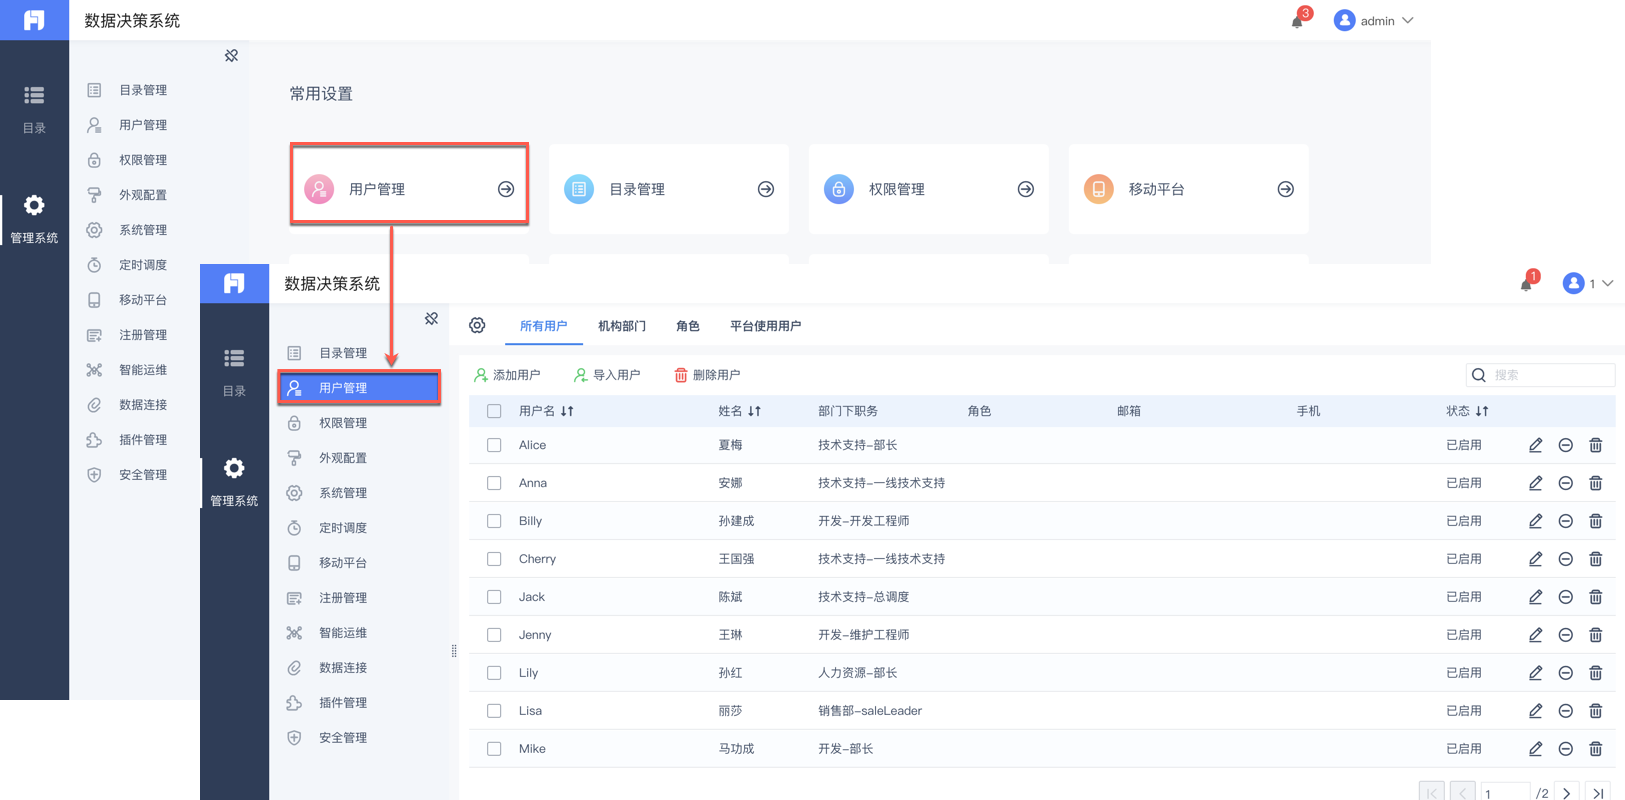Click the arrow icon on the 移动平台 card
This screenshot has height=800, width=1625.
point(1286,189)
